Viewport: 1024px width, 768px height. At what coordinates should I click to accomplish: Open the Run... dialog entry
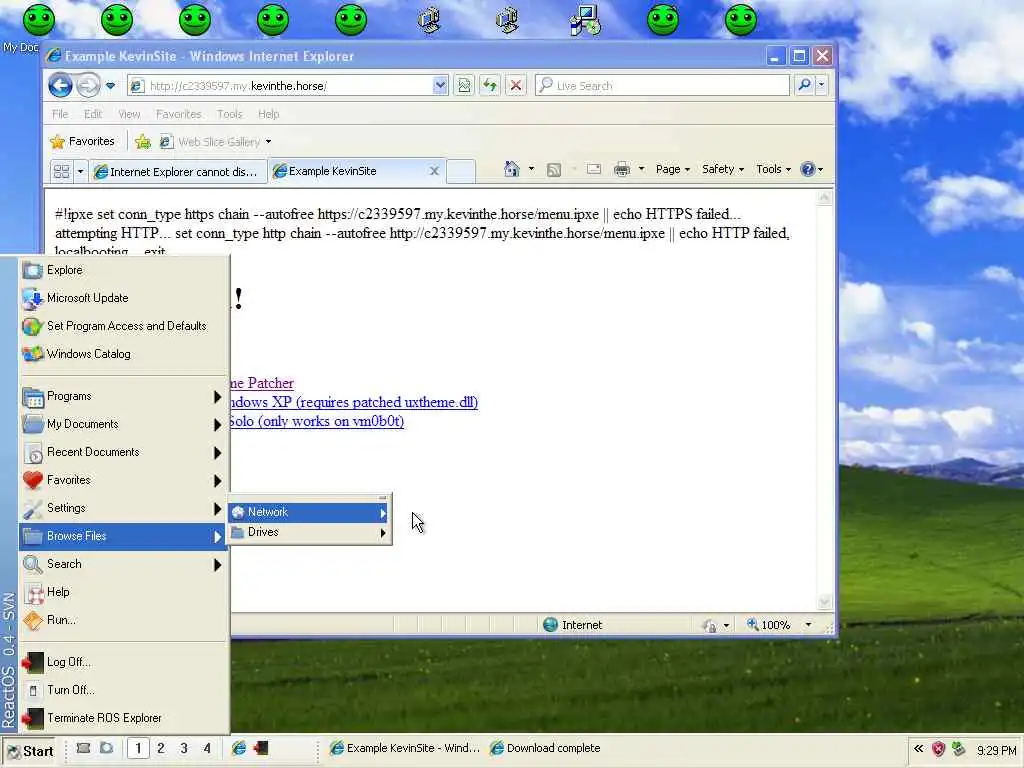[x=124, y=620]
